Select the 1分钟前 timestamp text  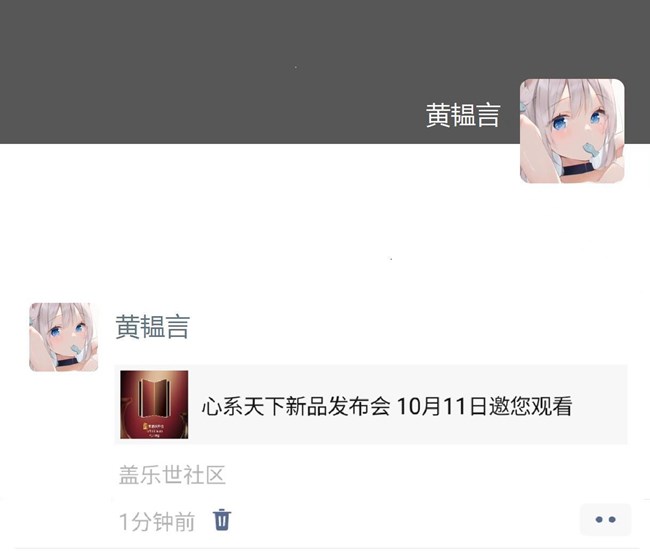157,521
